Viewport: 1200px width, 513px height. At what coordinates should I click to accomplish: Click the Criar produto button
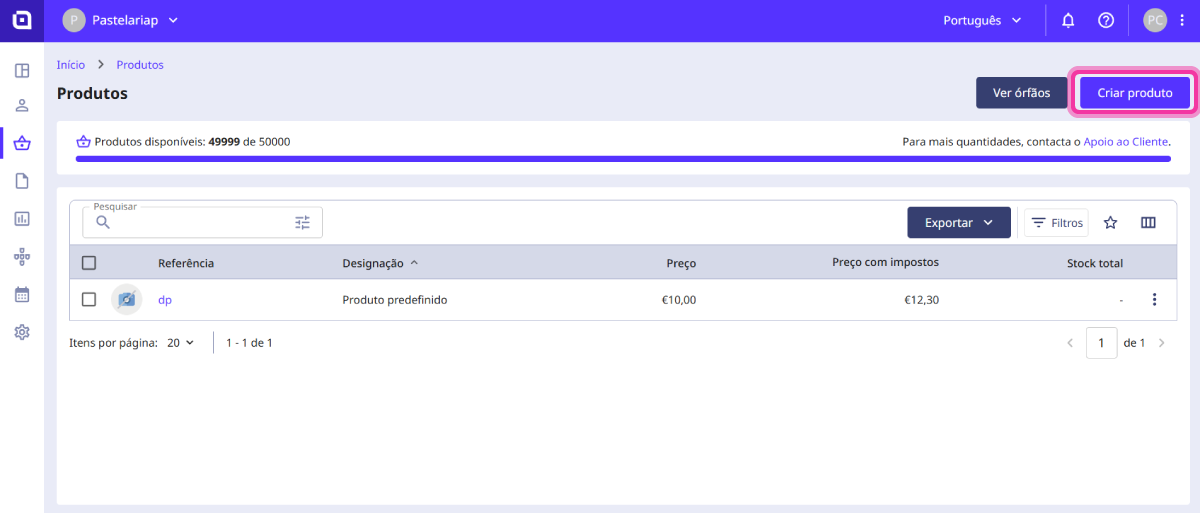pos(1135,93)
